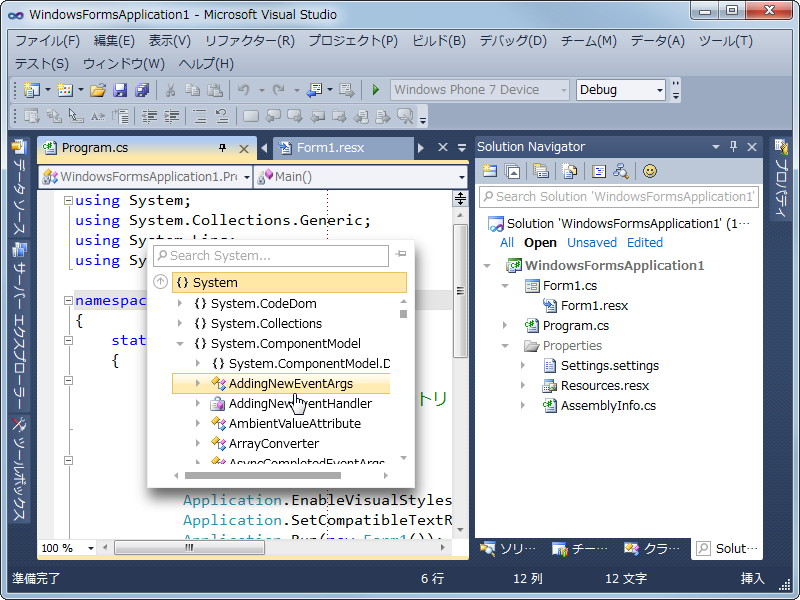Screen dimensions: 800x600
Task: Click the Collapse All icon in Solution Navigator
Action: coord(512,171)
